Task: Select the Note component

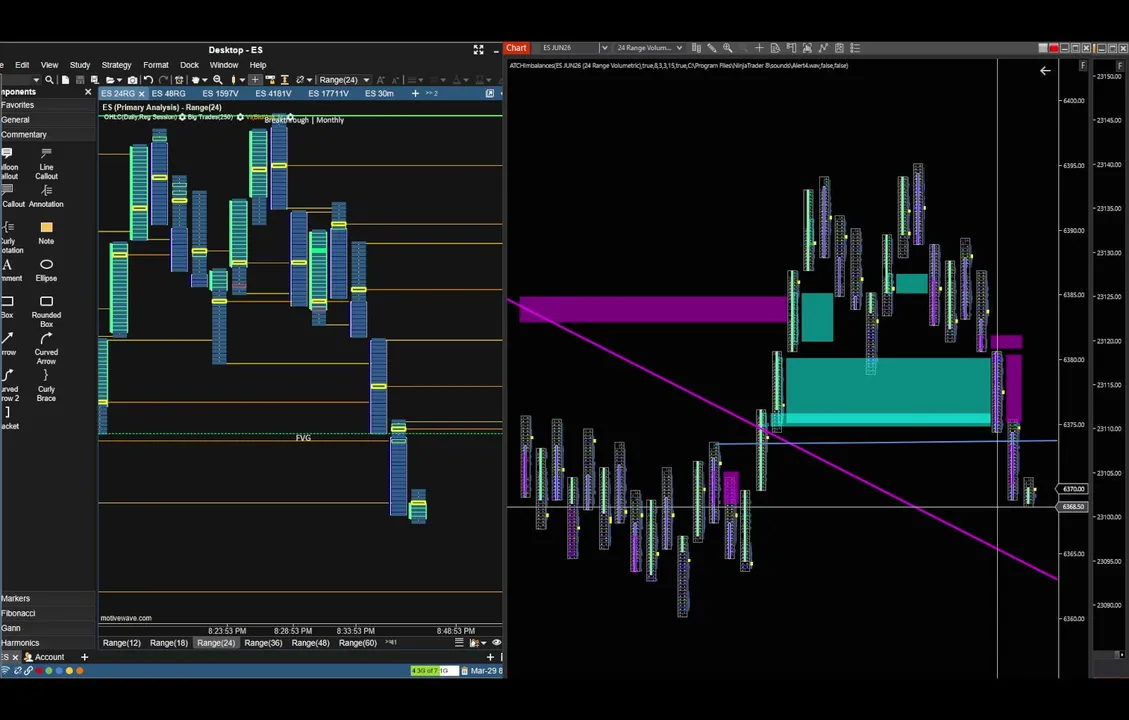Action: (46, 233)
